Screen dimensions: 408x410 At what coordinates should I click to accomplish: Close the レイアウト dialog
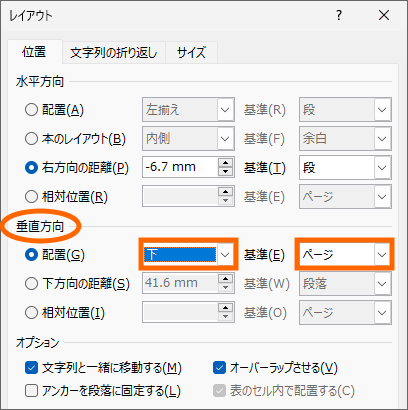[384, 15]
